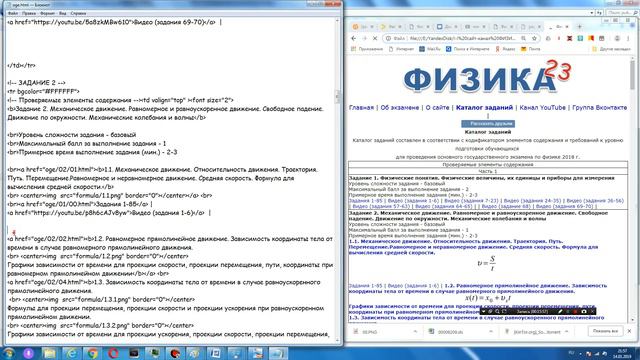Click the Каталог заданий navigation link
640x360 pixels.
click(x=484, y=108)
